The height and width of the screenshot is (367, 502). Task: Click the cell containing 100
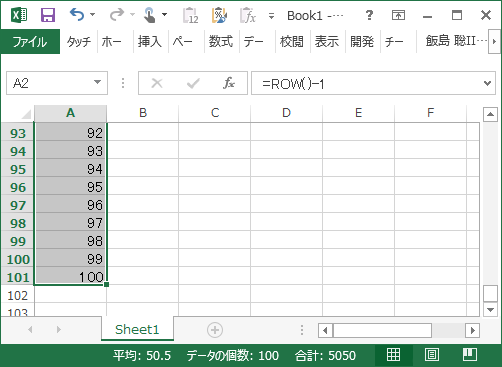[70, 277]
